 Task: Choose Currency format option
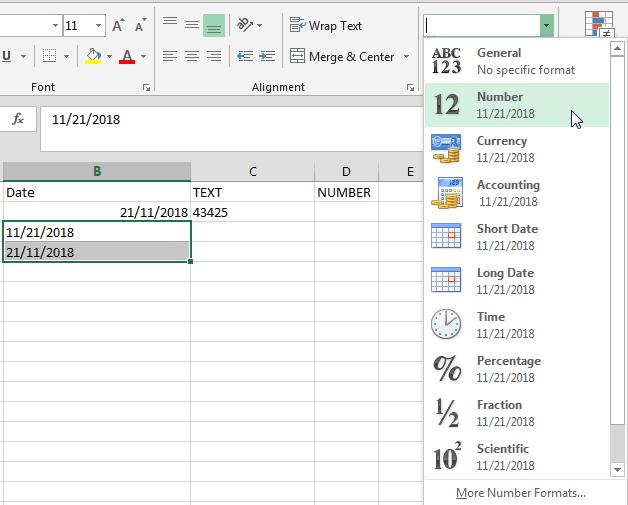click(517, 149)
